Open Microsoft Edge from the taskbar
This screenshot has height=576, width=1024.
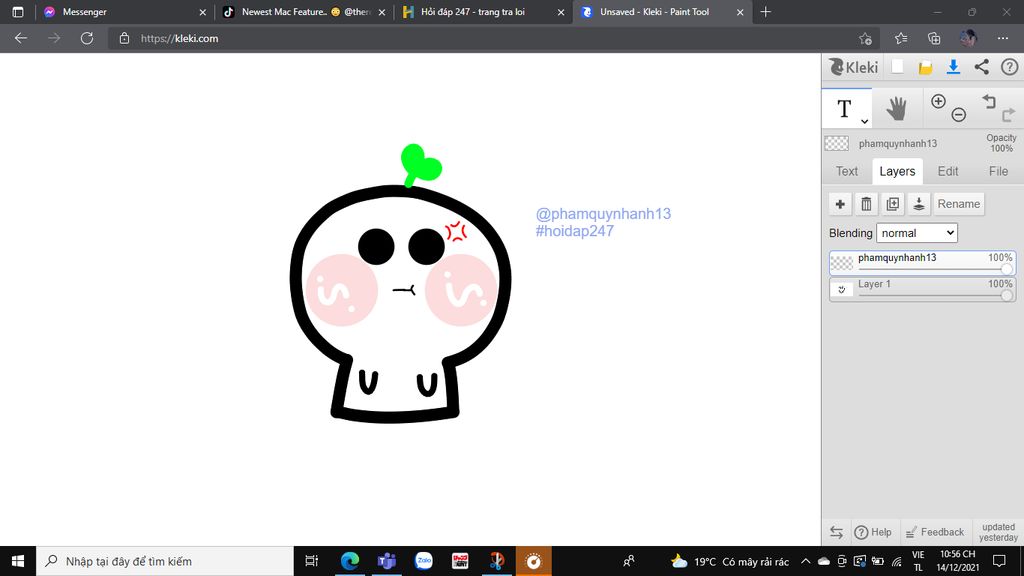(x=350, y=561)
